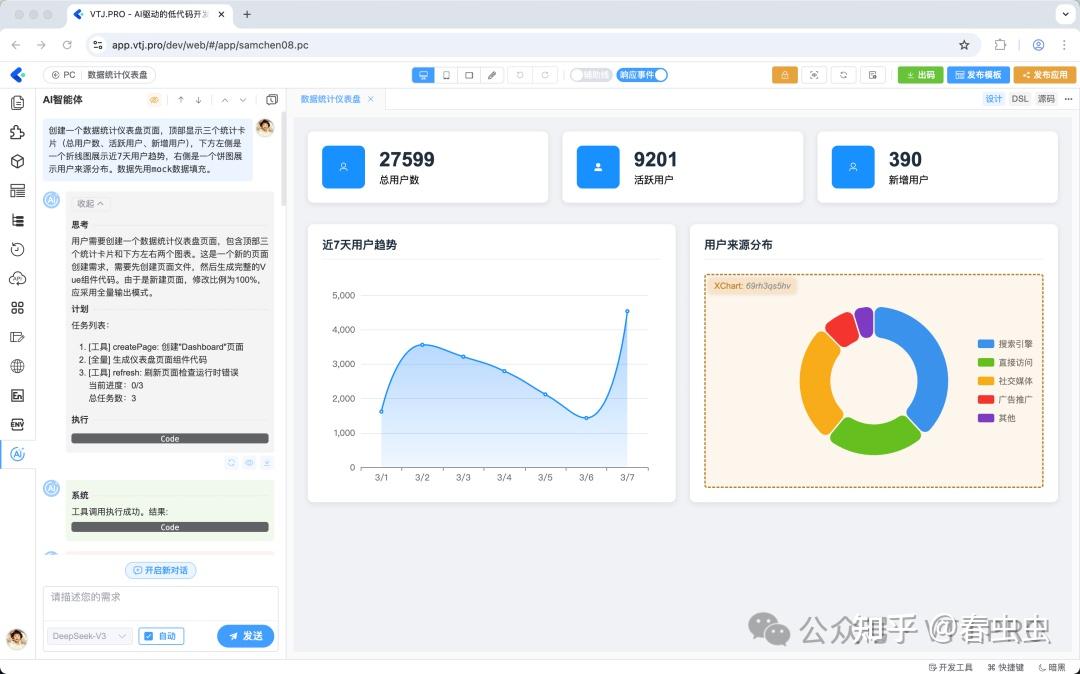This screenshot has width=1080, height=674.
Task: Open the En internationalization sidebar icon
Action: coord(18,395)
